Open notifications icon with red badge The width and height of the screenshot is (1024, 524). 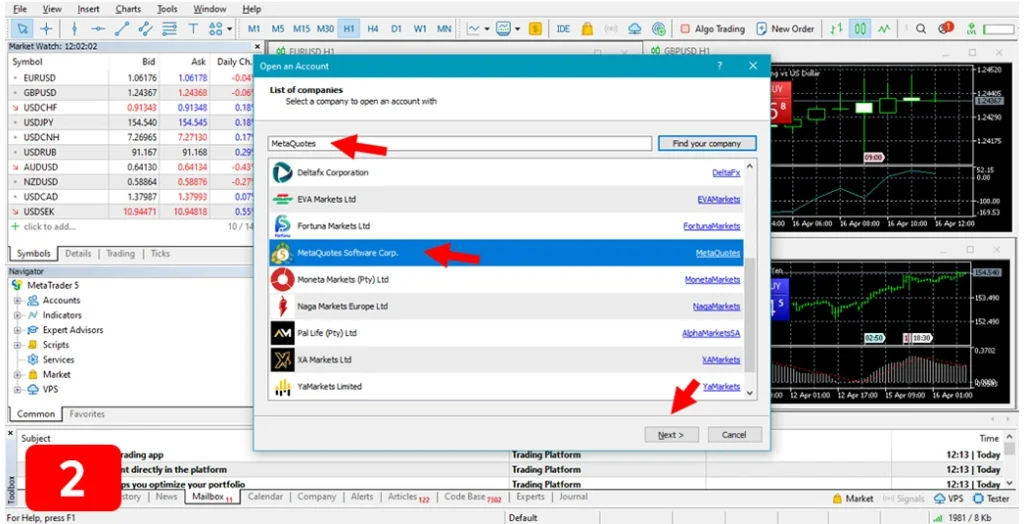point(945,28)
